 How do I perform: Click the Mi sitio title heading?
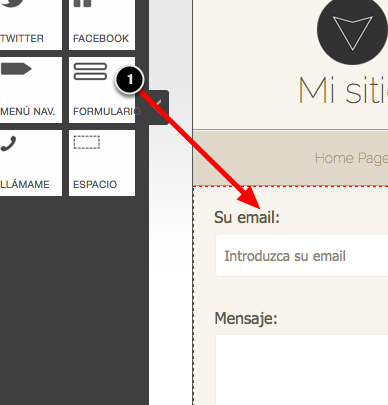[x=343, y=91]
